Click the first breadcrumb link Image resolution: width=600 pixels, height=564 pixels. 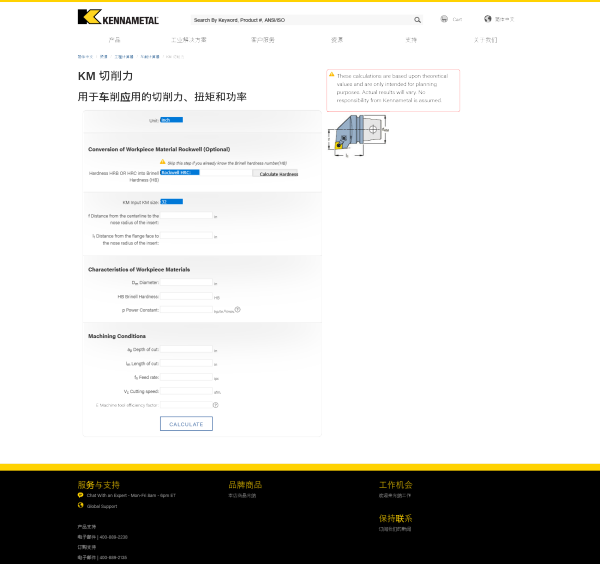pyautogui.click(x=85, y=57)
